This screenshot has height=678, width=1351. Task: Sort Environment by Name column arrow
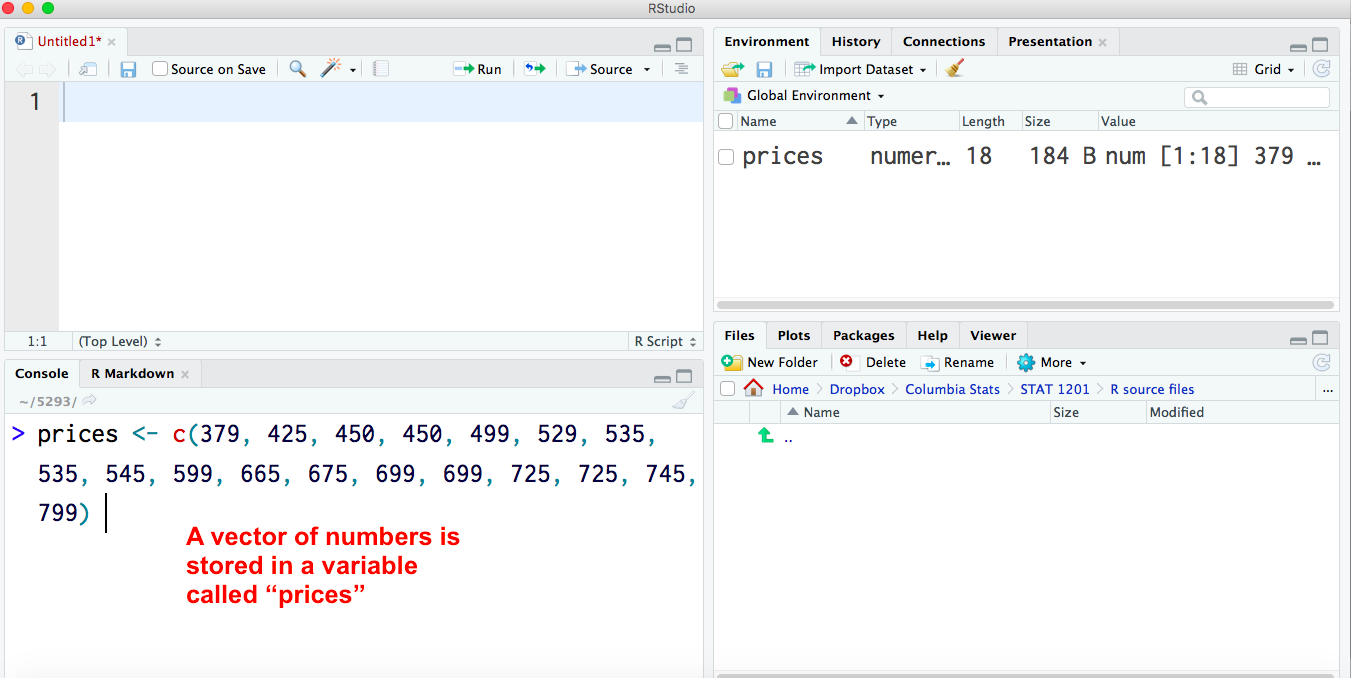point(852,121)
